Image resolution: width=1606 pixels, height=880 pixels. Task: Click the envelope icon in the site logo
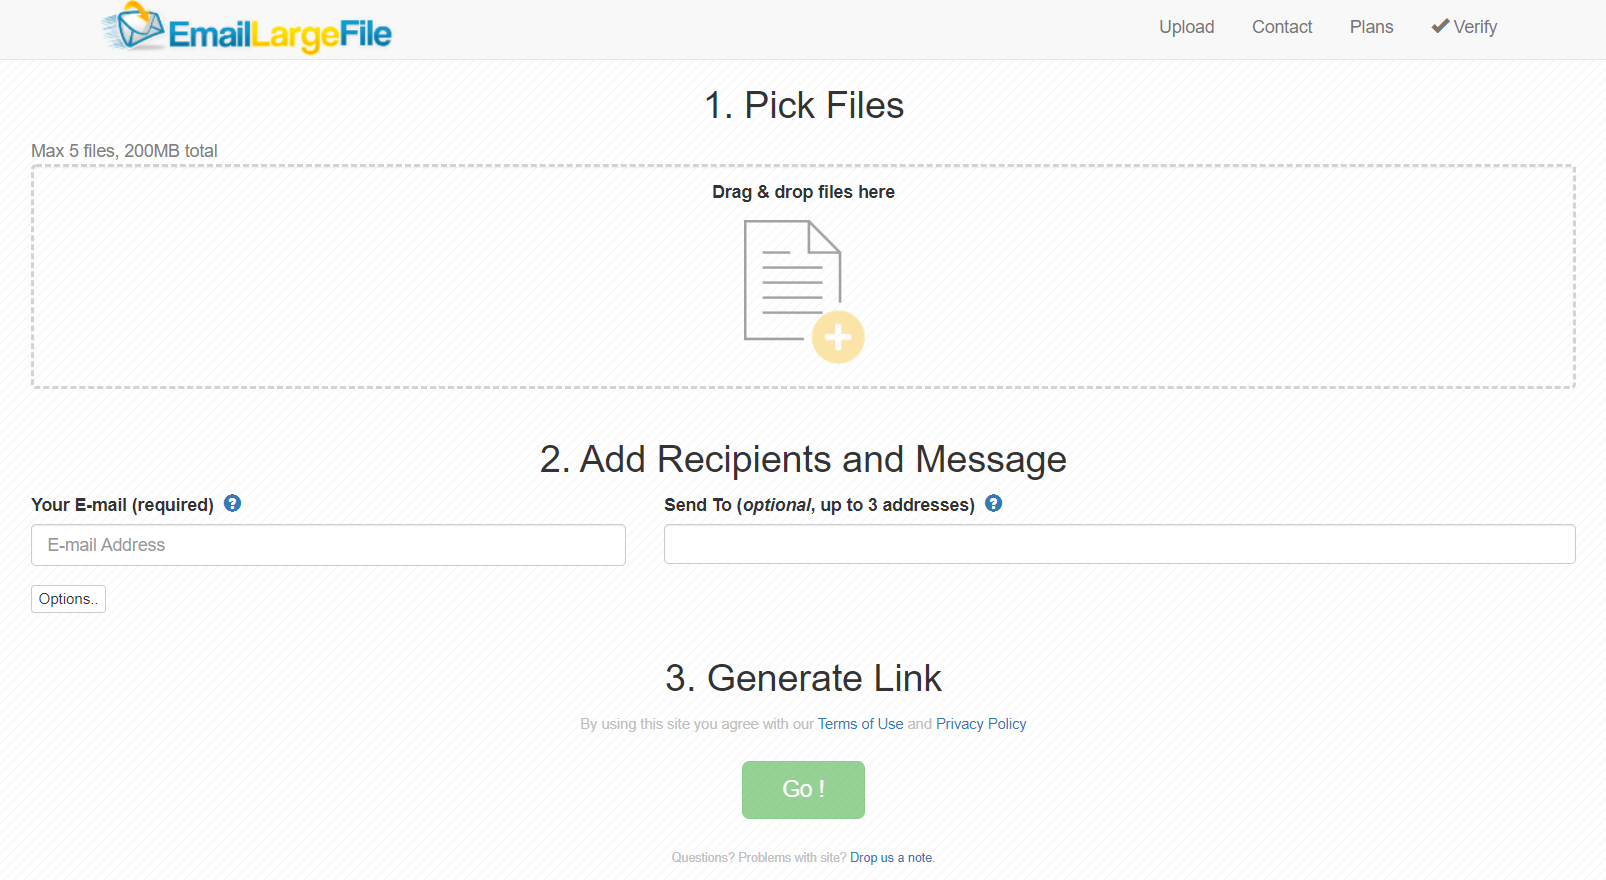click(x=134, y=28)
